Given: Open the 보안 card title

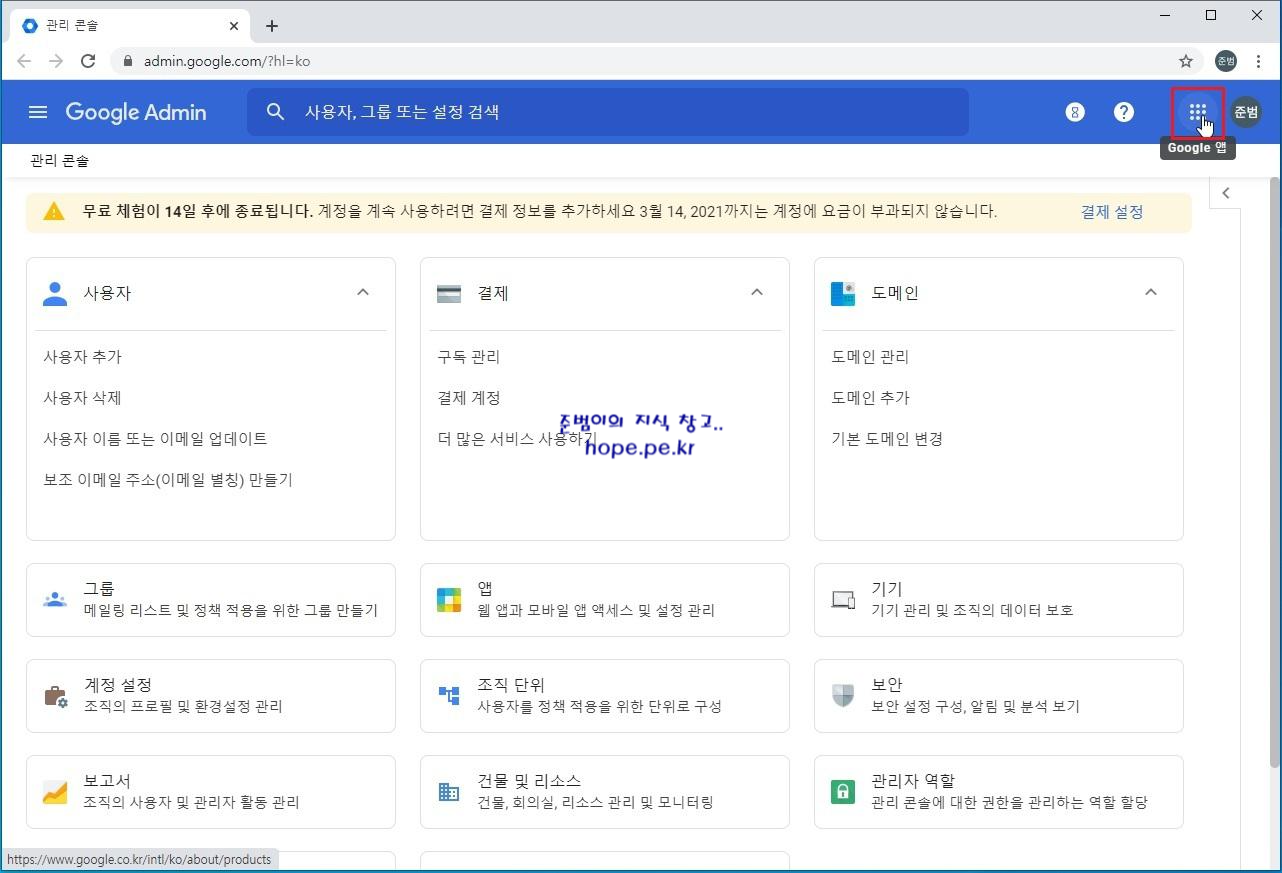Looking at the screenshot, I should click(887, 685).
